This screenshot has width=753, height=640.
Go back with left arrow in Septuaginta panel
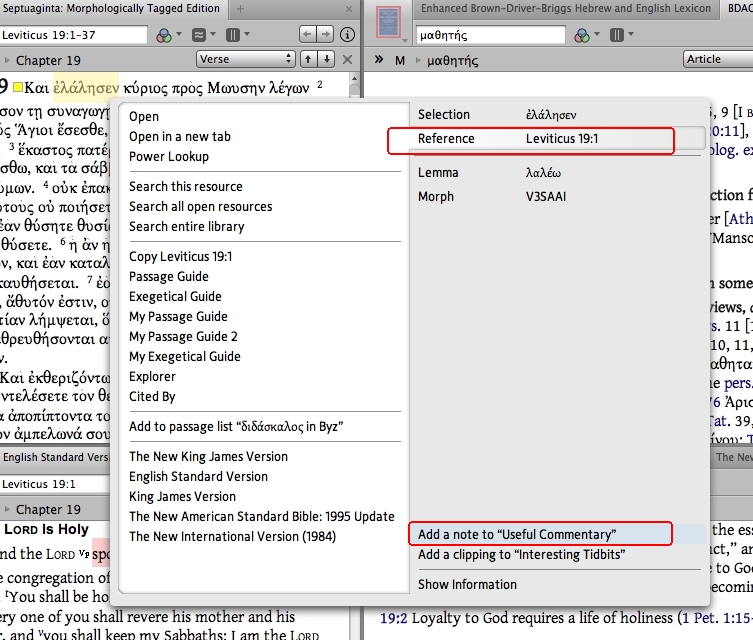pyautogui.click(x=307, y=34)
